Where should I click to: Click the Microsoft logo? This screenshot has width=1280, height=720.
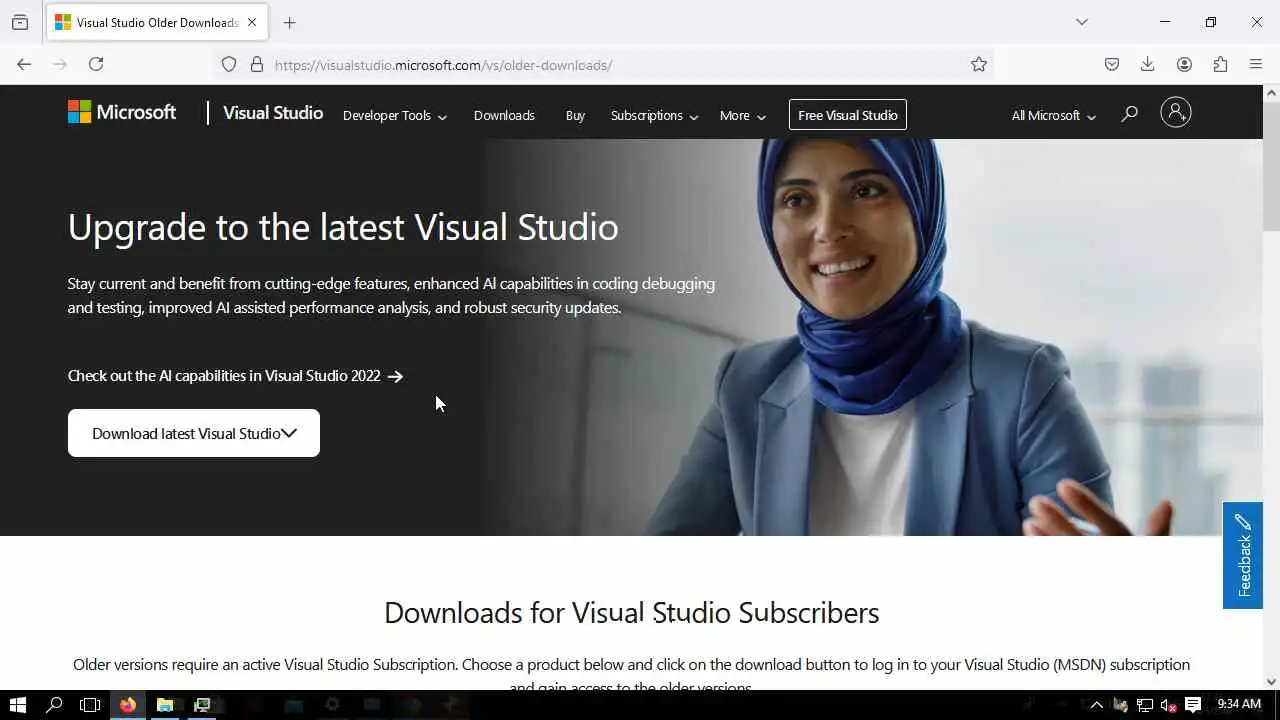pos(122,112)
